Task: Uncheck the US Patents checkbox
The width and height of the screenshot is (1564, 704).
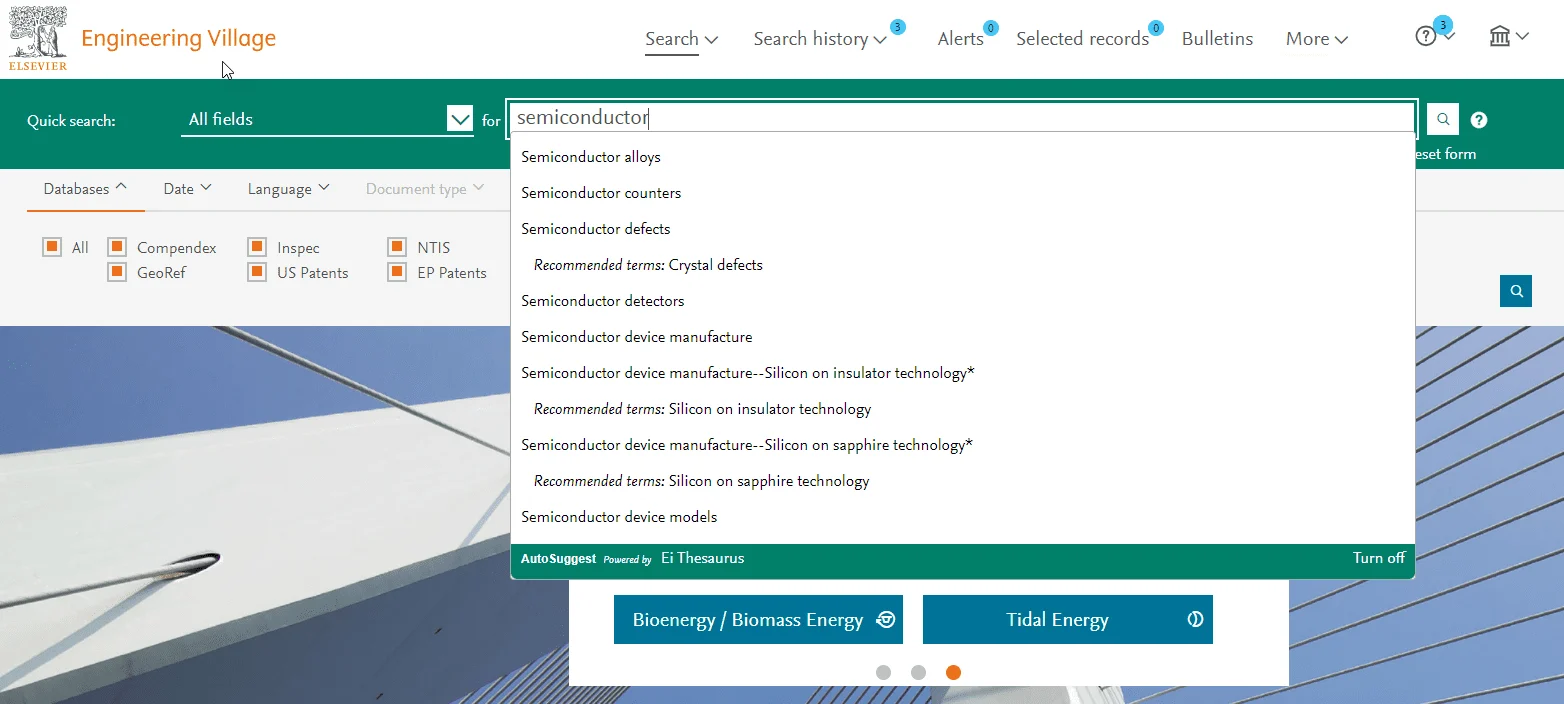Action: tap(256, 271)
